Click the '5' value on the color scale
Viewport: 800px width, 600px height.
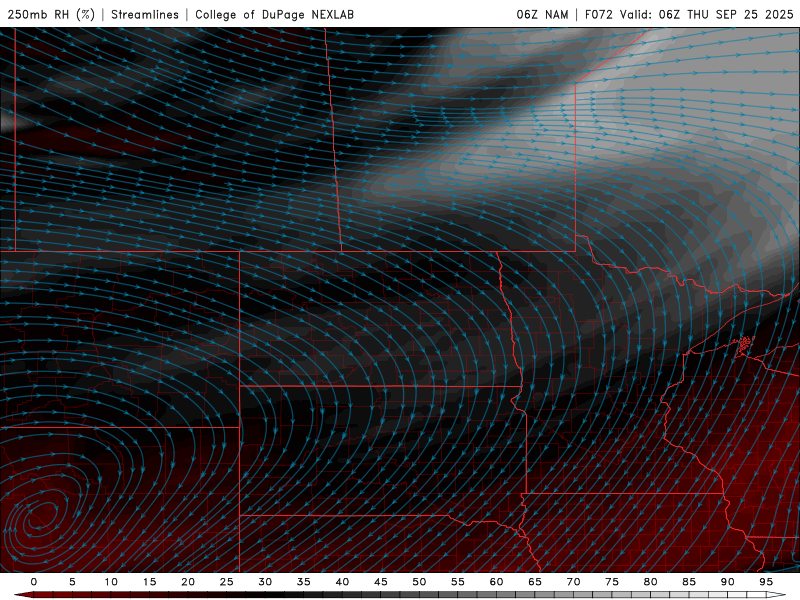(72, 582)
